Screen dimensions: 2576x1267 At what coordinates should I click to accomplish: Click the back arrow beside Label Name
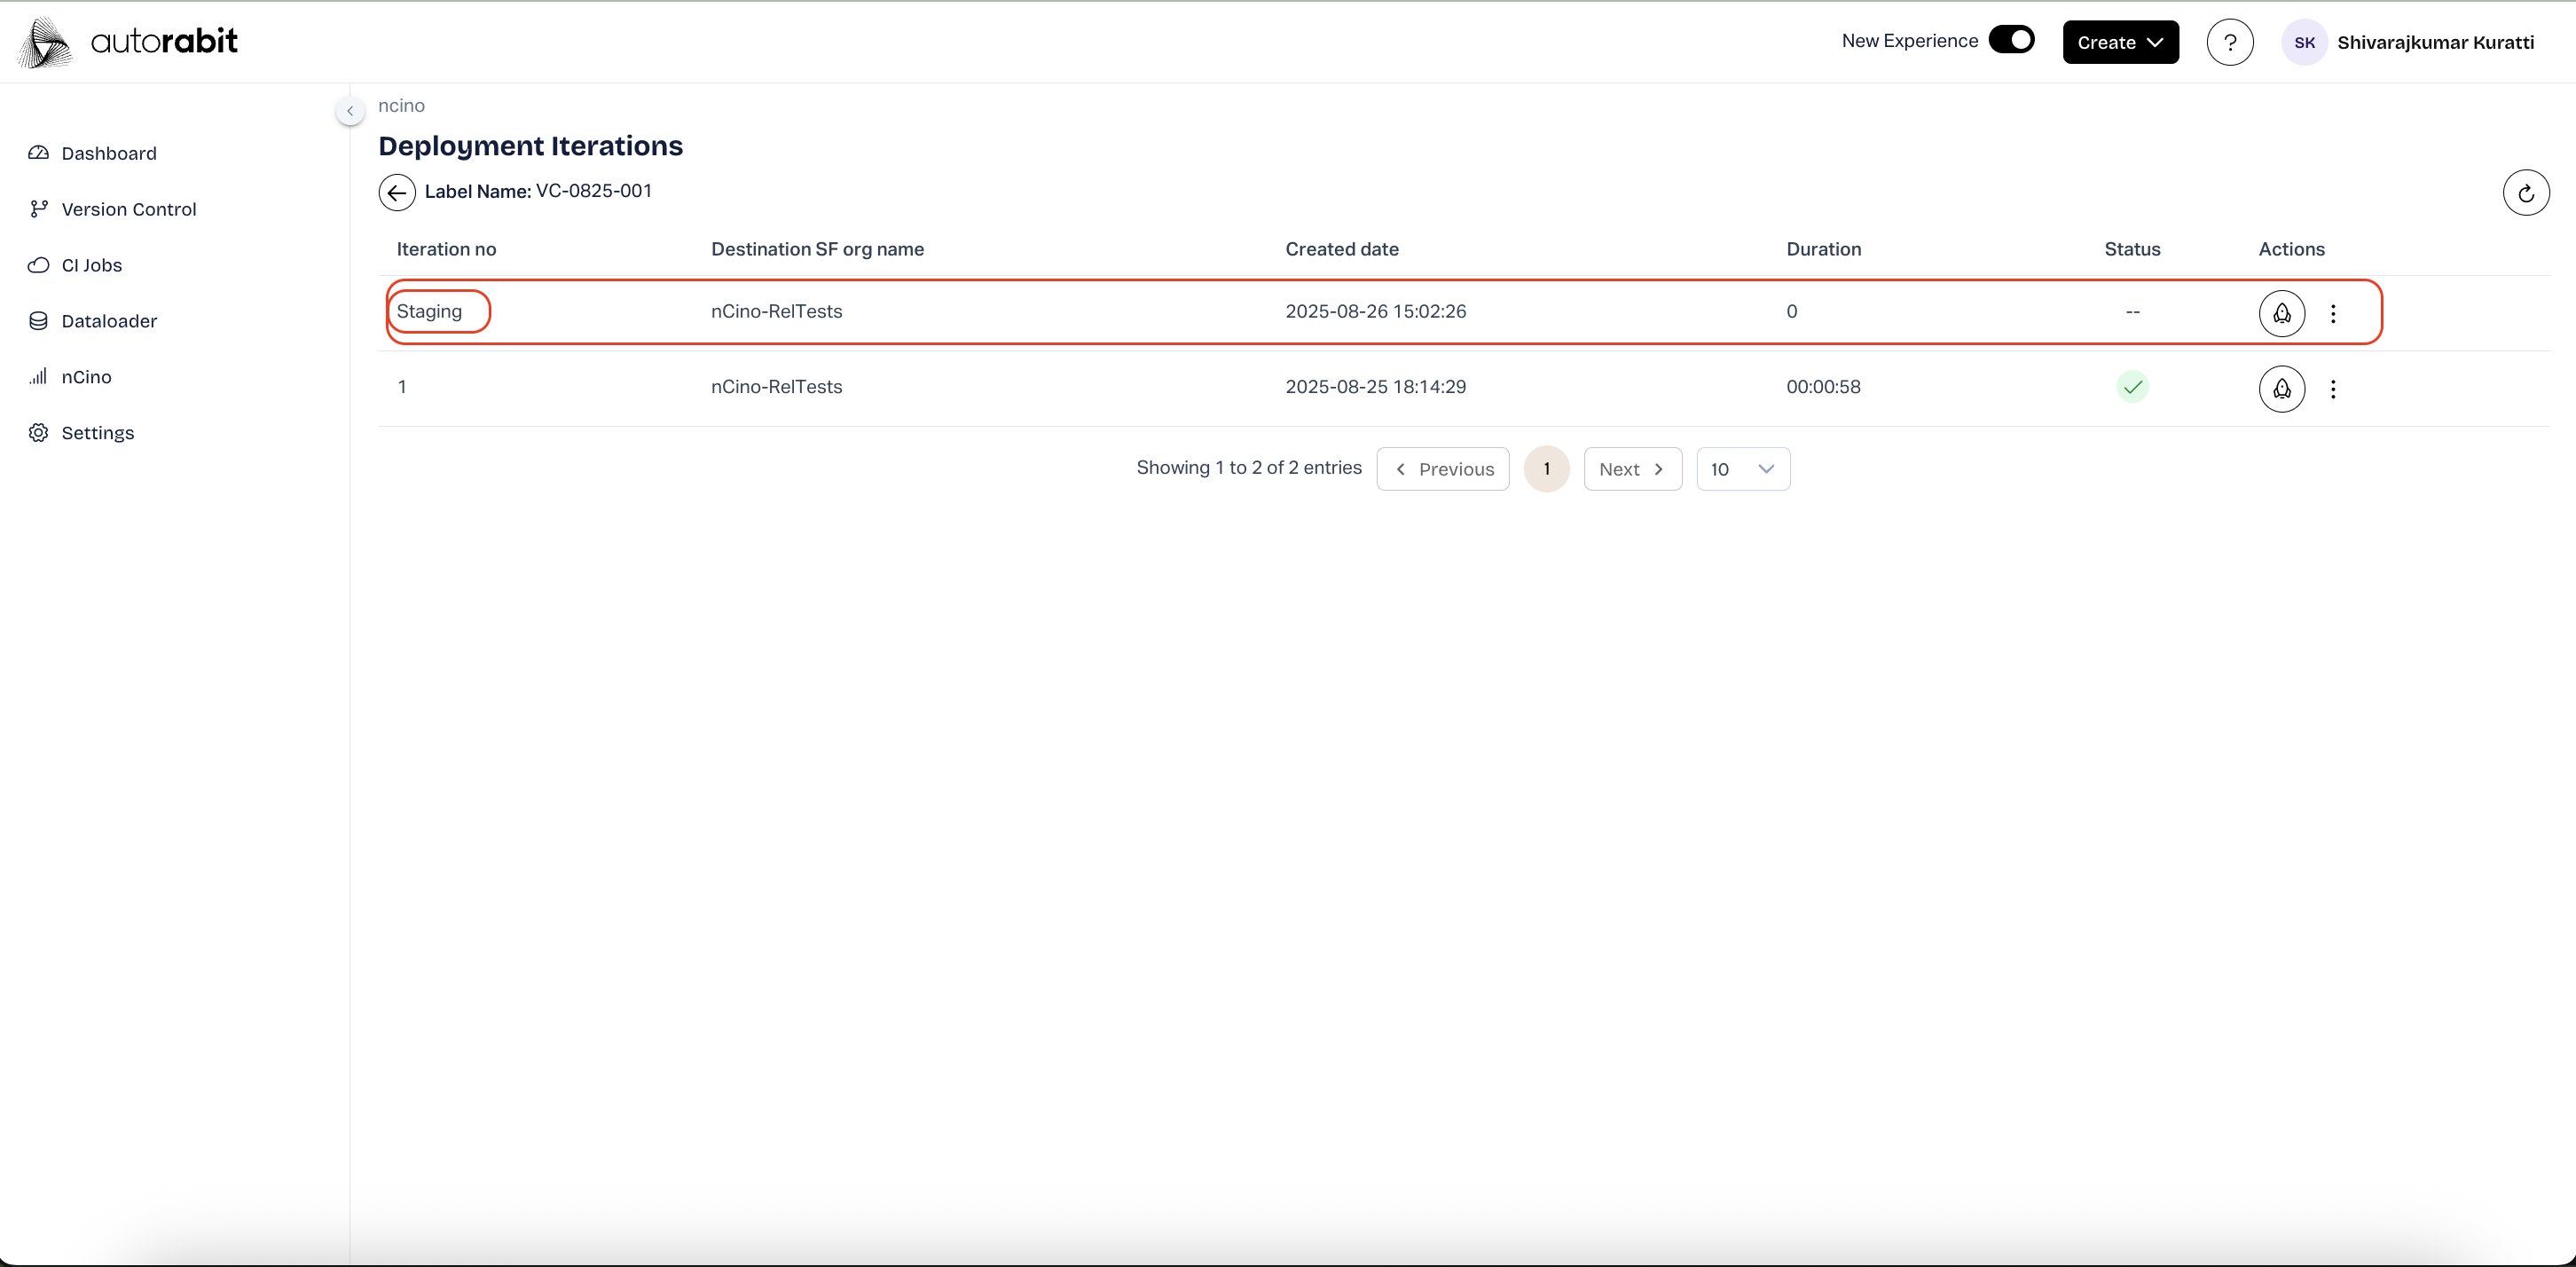tap(397, 192)
